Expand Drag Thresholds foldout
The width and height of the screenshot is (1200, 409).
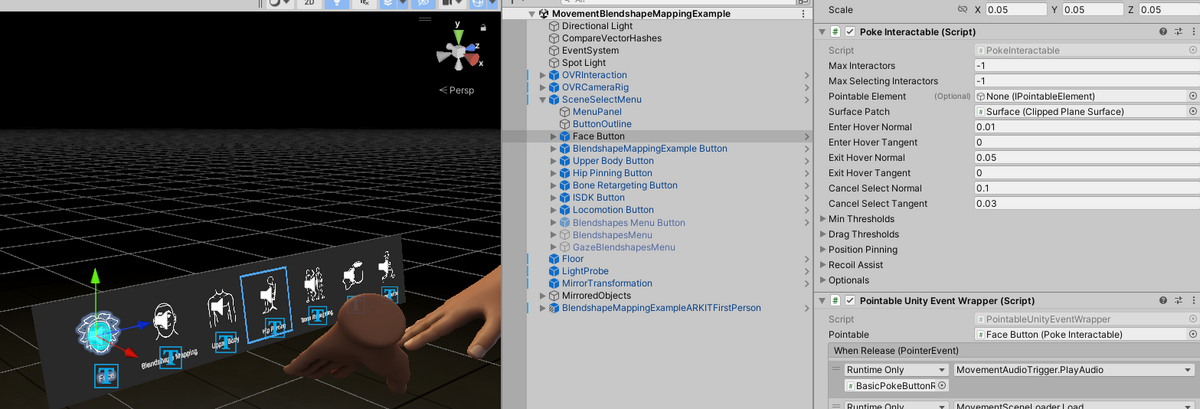[823, 234]
